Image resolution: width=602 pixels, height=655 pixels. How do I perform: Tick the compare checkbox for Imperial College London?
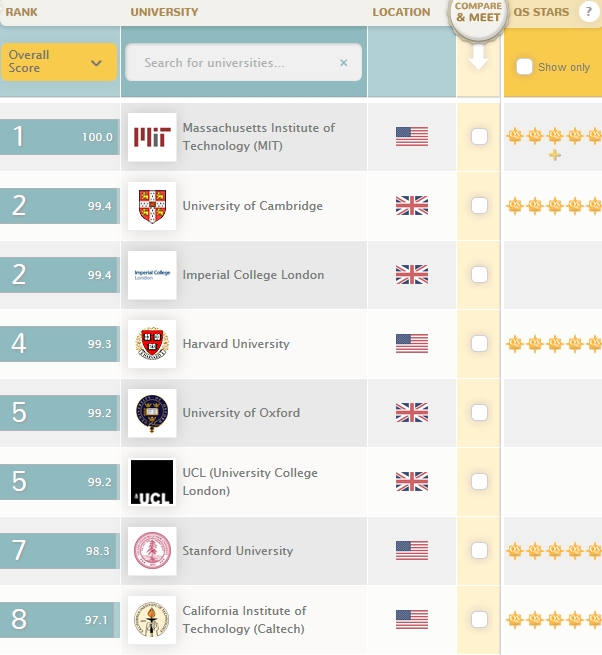click(479, 274)
